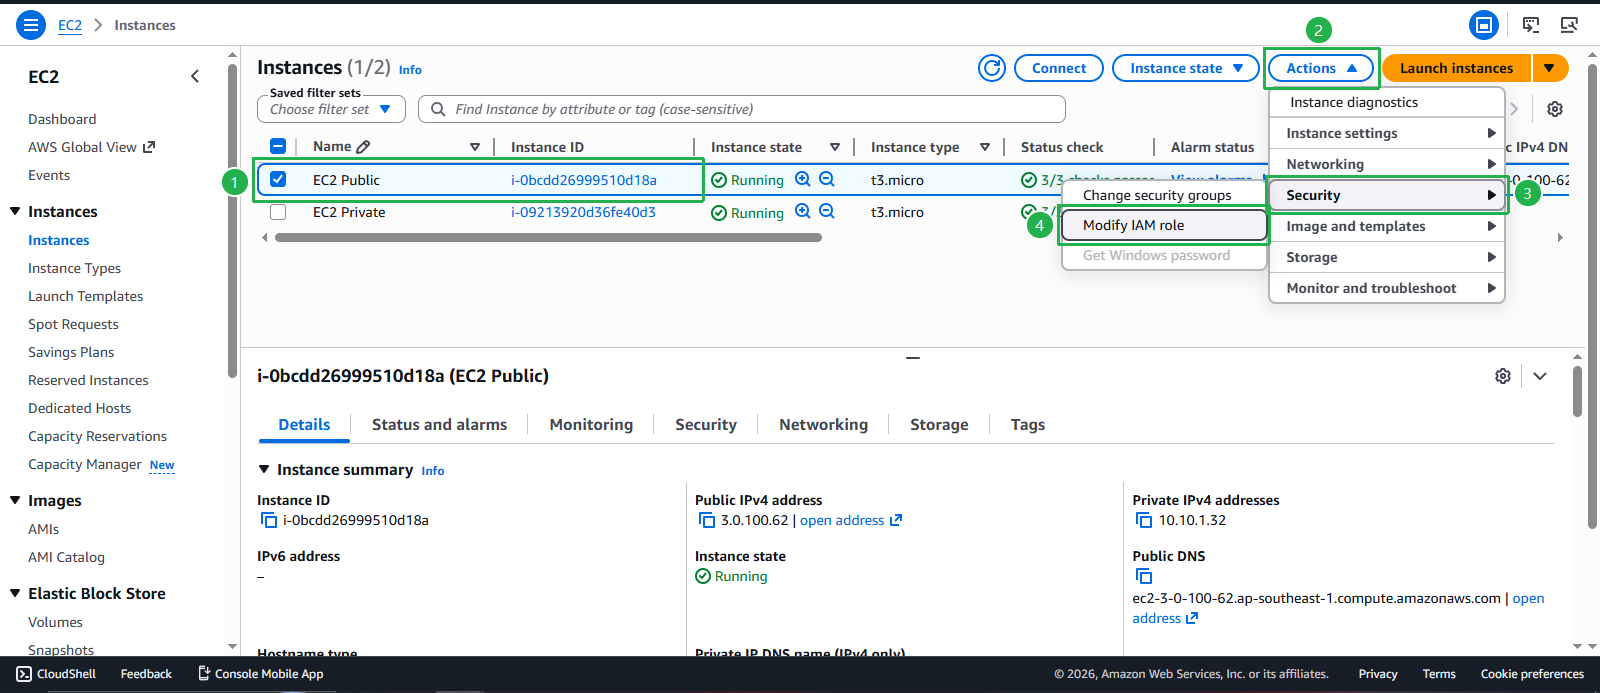Image resolution: width=1600 pixels, height=693 pixels.
Task: Collapse the Elastic Block Store section
Action: click(15, 593)
